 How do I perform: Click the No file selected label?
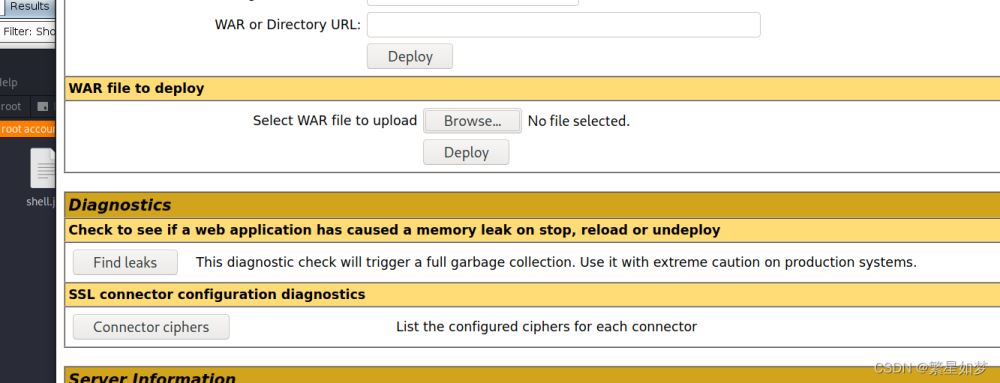click(x=578, y=121)
